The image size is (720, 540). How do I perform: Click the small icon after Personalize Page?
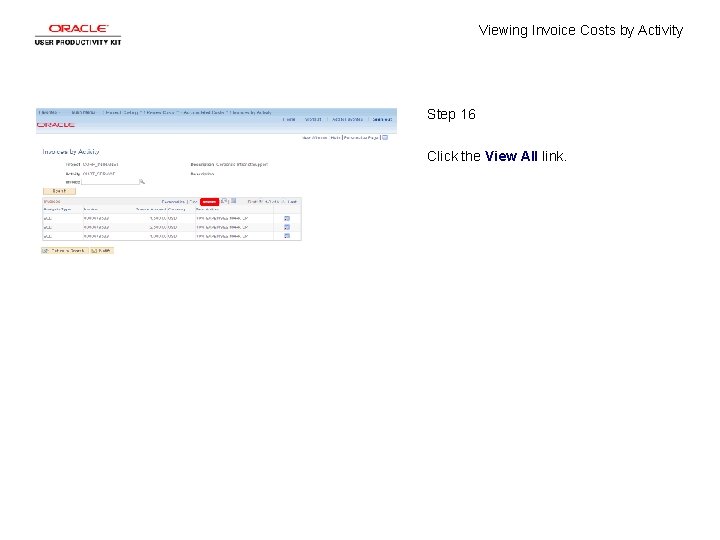pos(385,137)
